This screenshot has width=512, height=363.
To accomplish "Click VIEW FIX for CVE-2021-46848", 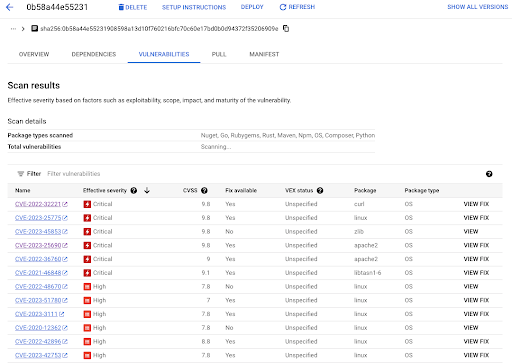I will tap(476, 273).
